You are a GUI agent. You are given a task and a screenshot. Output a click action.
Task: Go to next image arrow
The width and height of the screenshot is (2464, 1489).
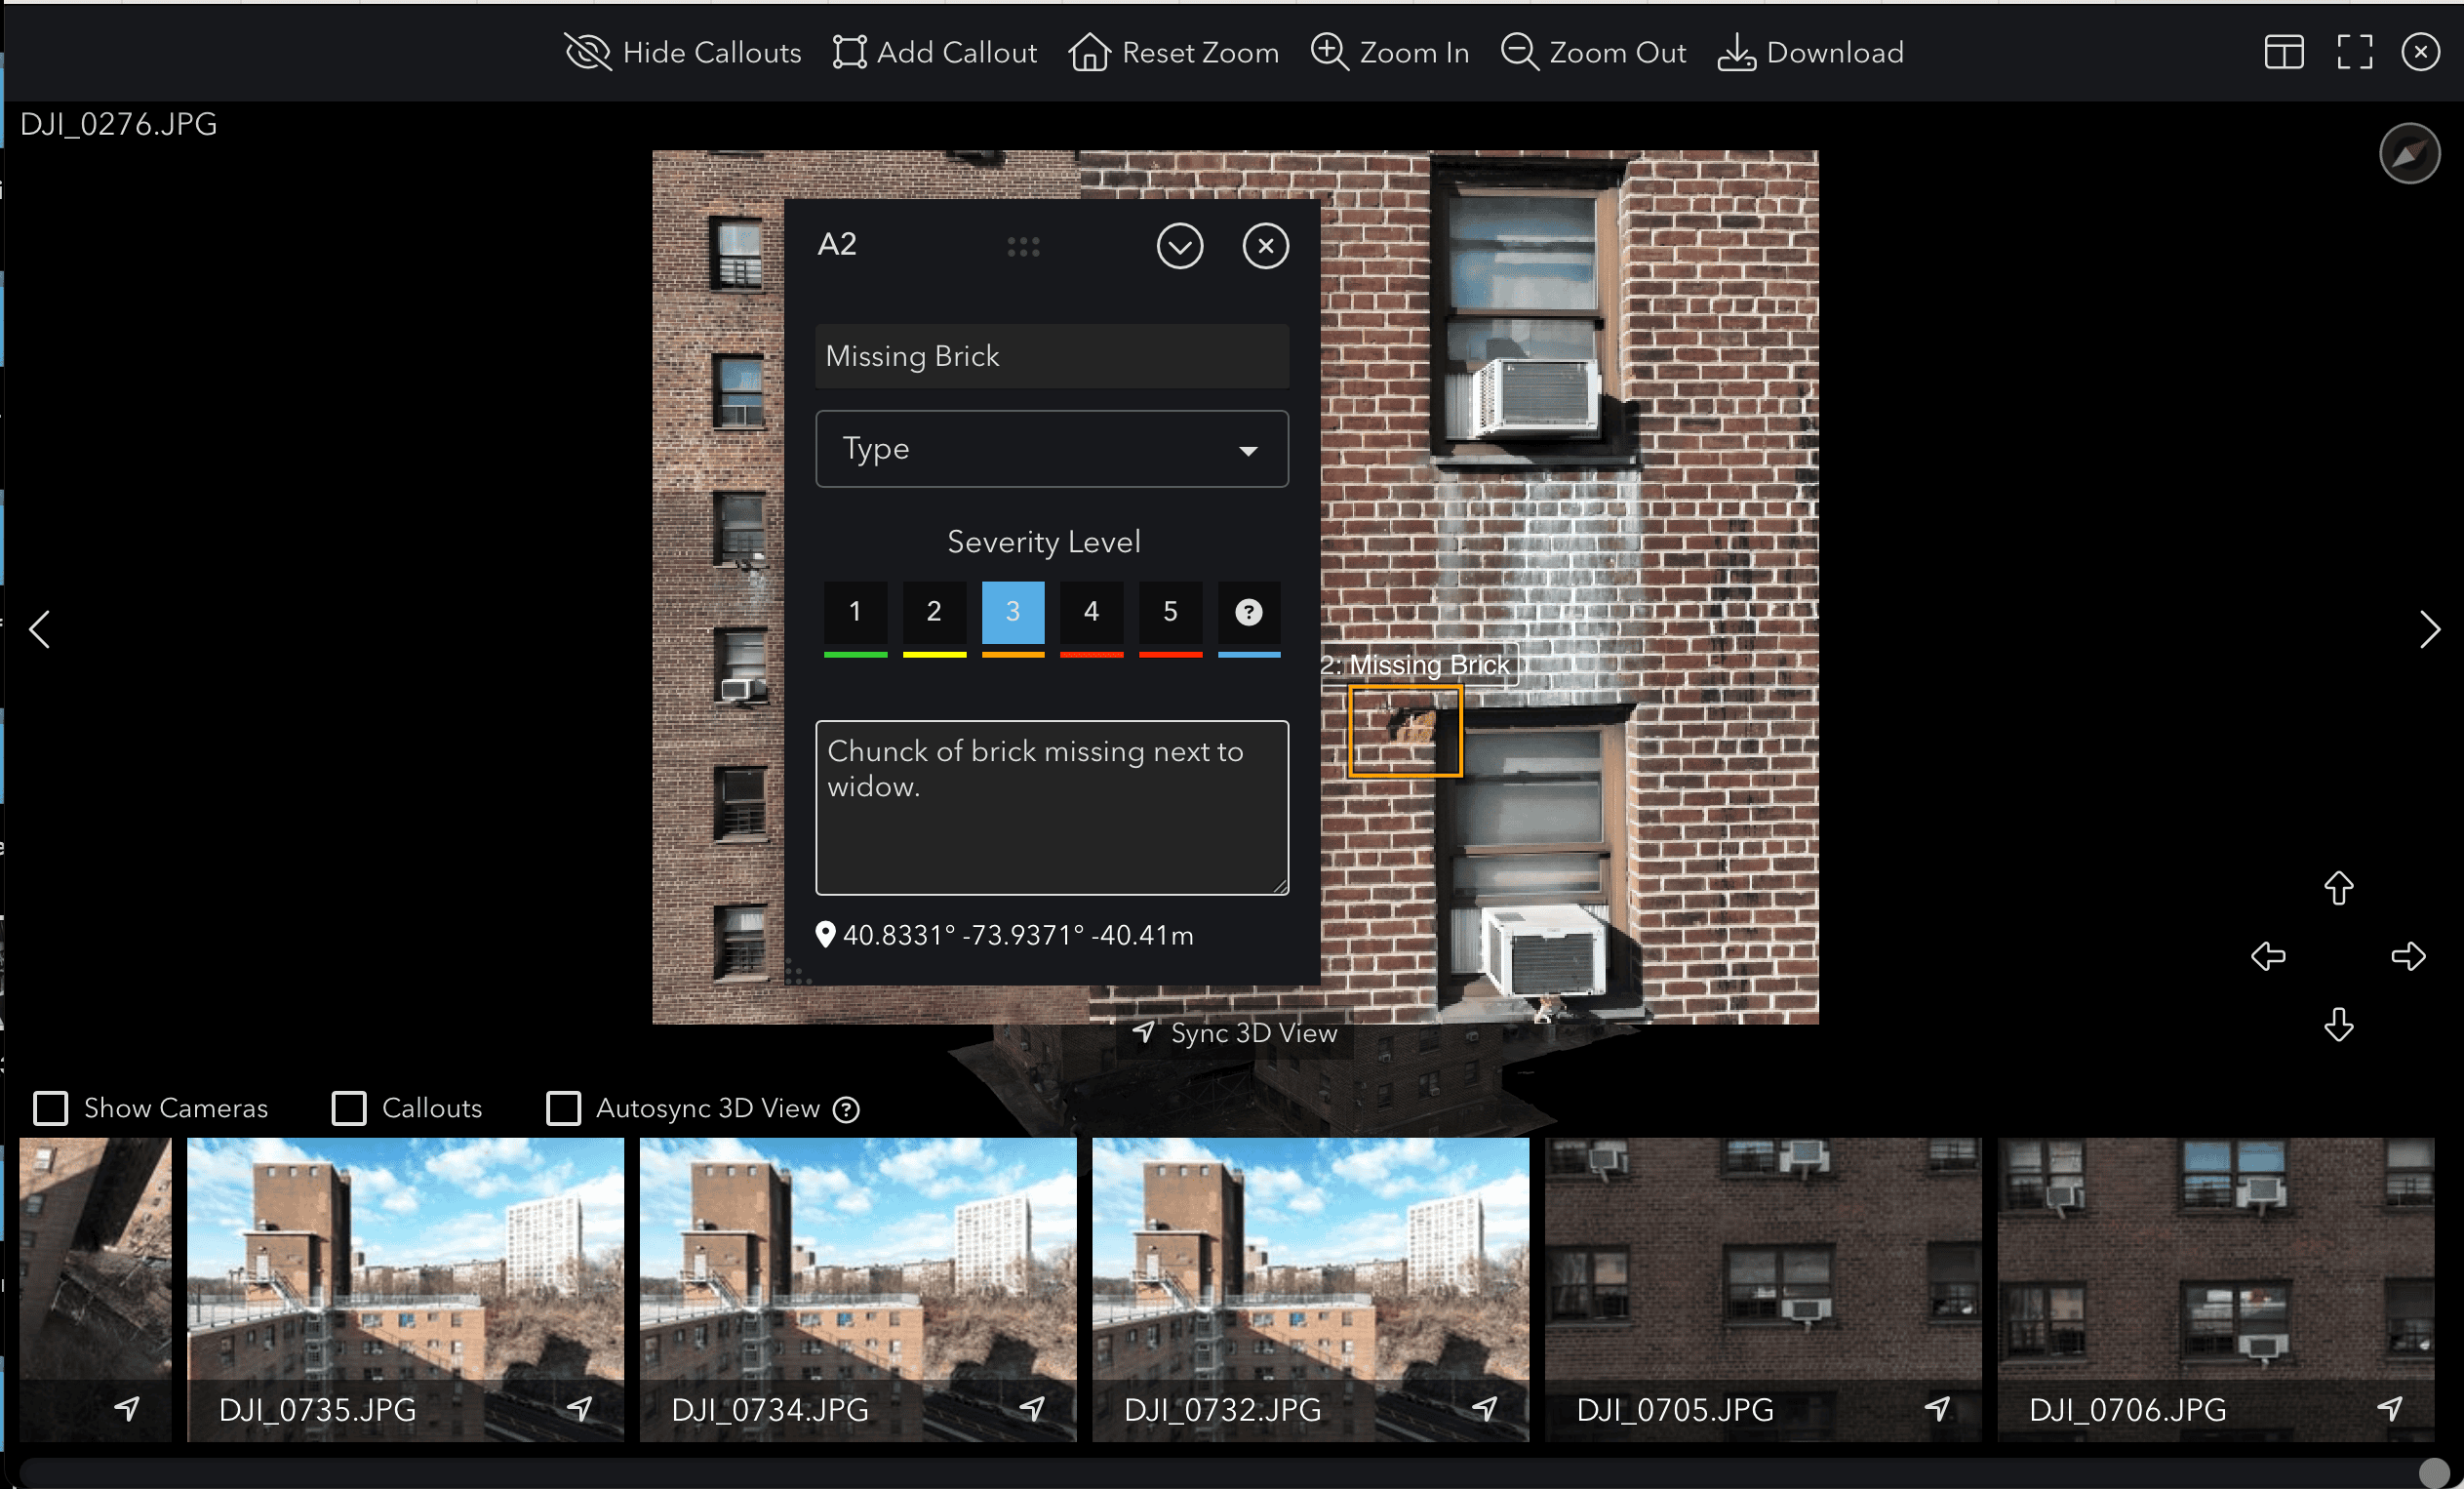(x=2429, y=629)
